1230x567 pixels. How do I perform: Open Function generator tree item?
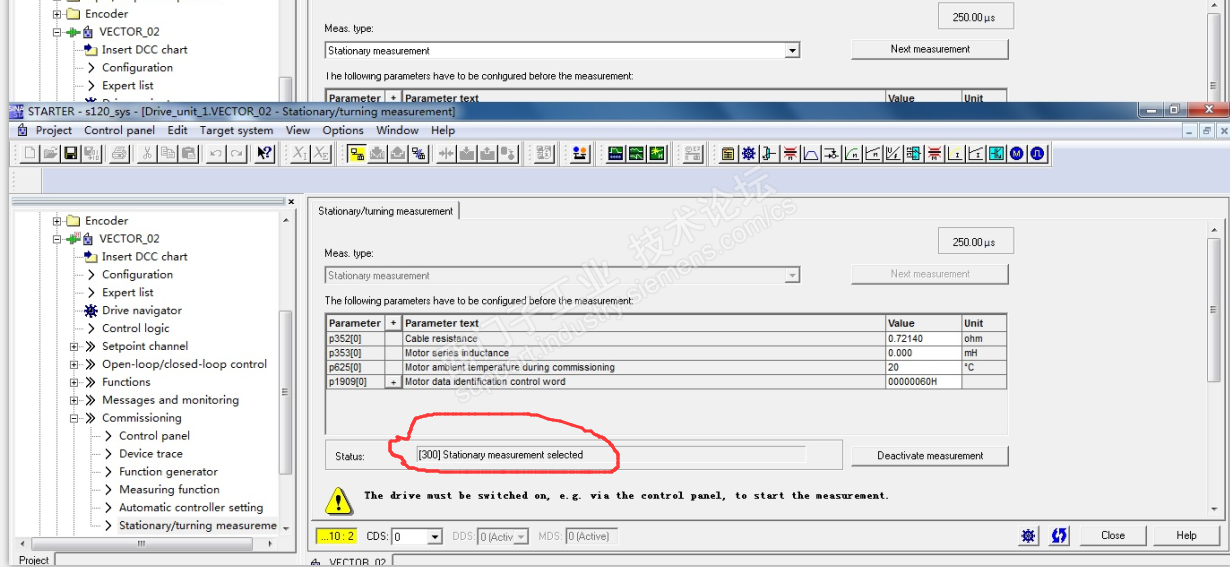coord(168,472)
